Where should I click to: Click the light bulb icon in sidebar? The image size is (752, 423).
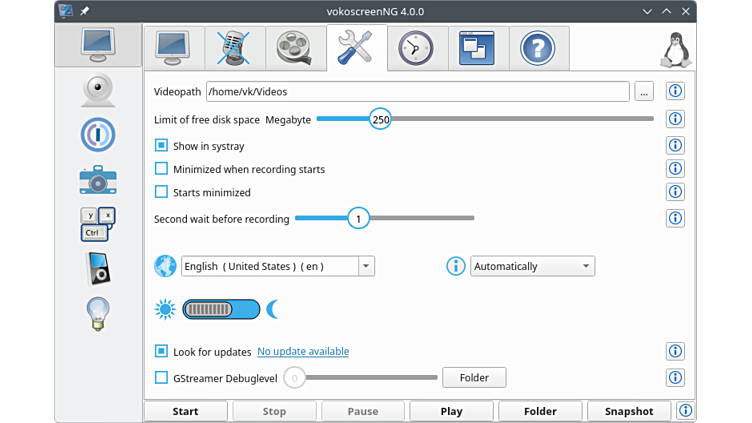coord(98,314)
